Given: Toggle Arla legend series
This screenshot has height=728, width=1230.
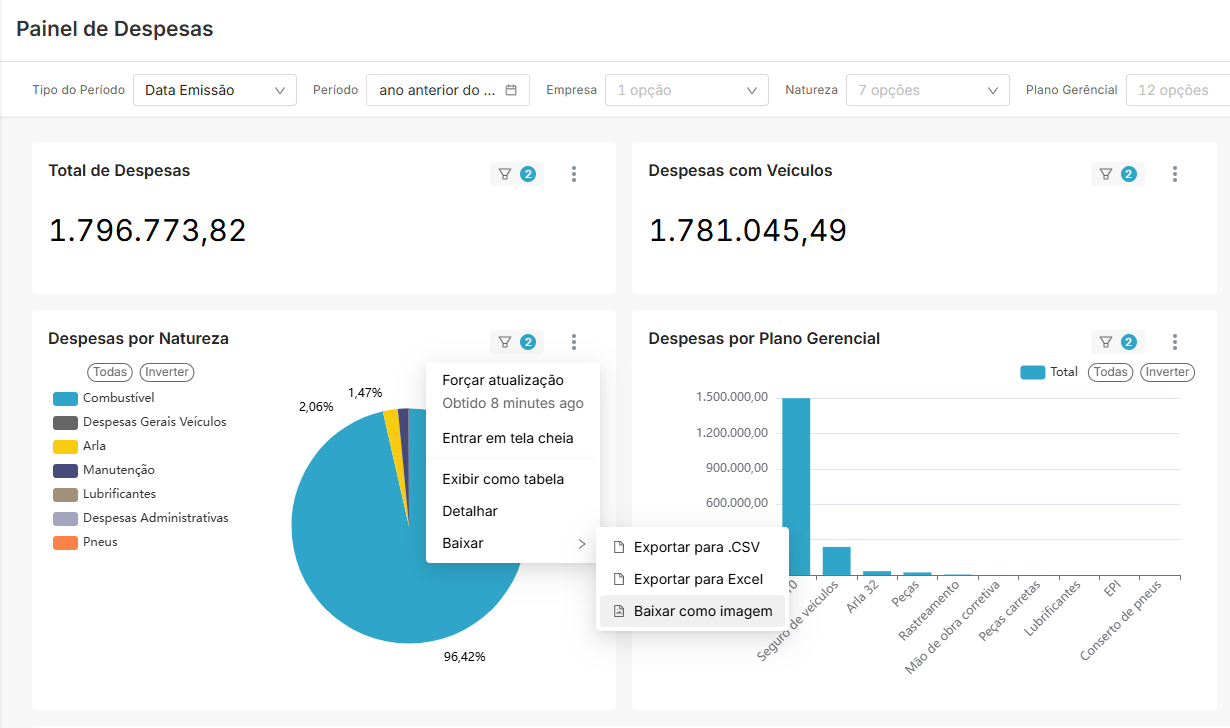Looking at the screenshot, I should pyautogui.click(x=79, y=446).
